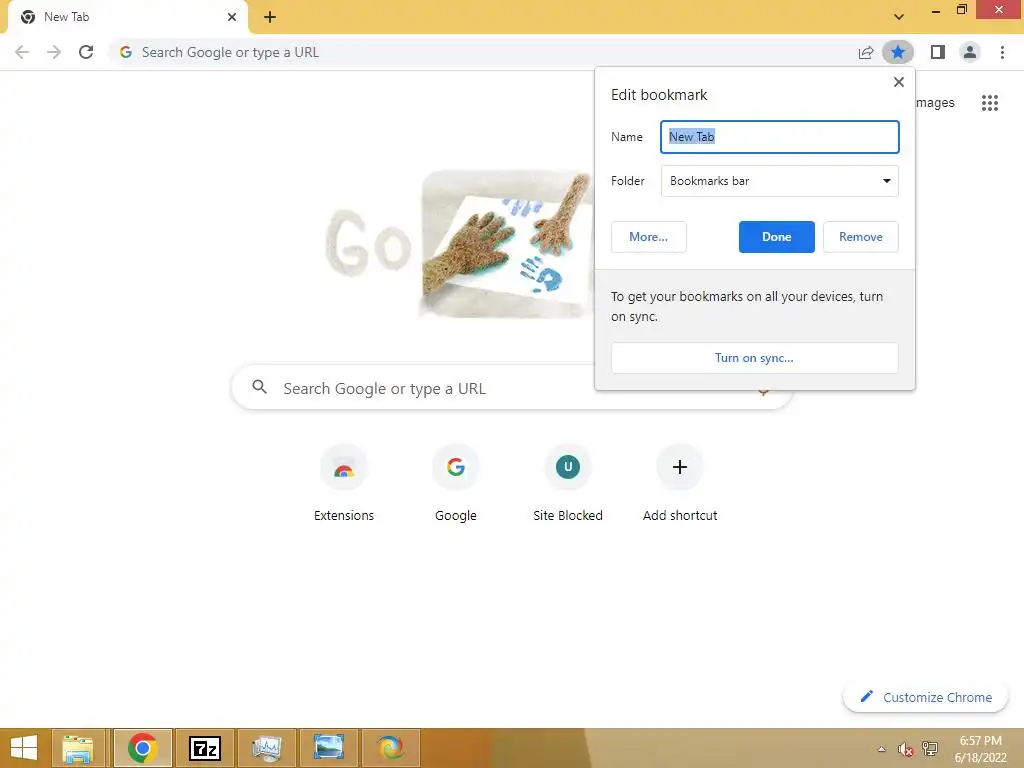Open the Extensions shortcut
Viewport: 1024px width, 768px height.
click(x=344, y=484)
